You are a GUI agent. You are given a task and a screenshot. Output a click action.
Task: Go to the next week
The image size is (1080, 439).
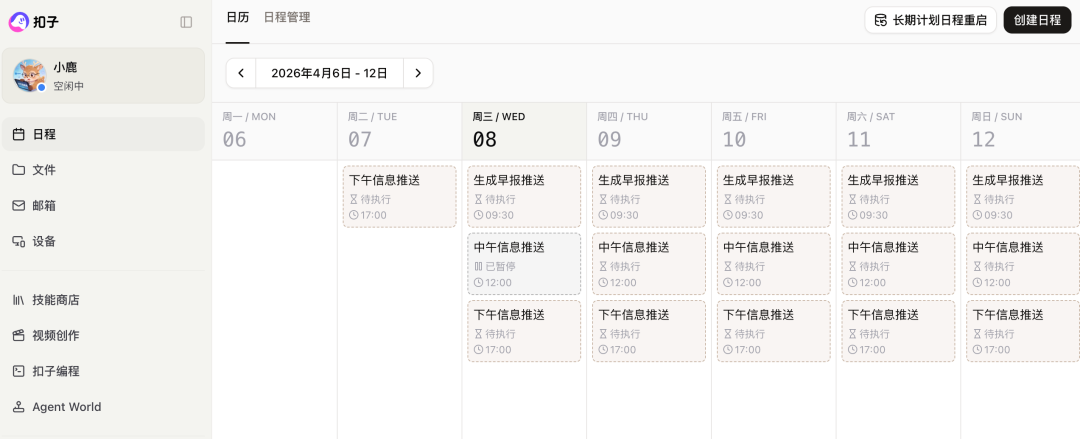tap(418, 73)
